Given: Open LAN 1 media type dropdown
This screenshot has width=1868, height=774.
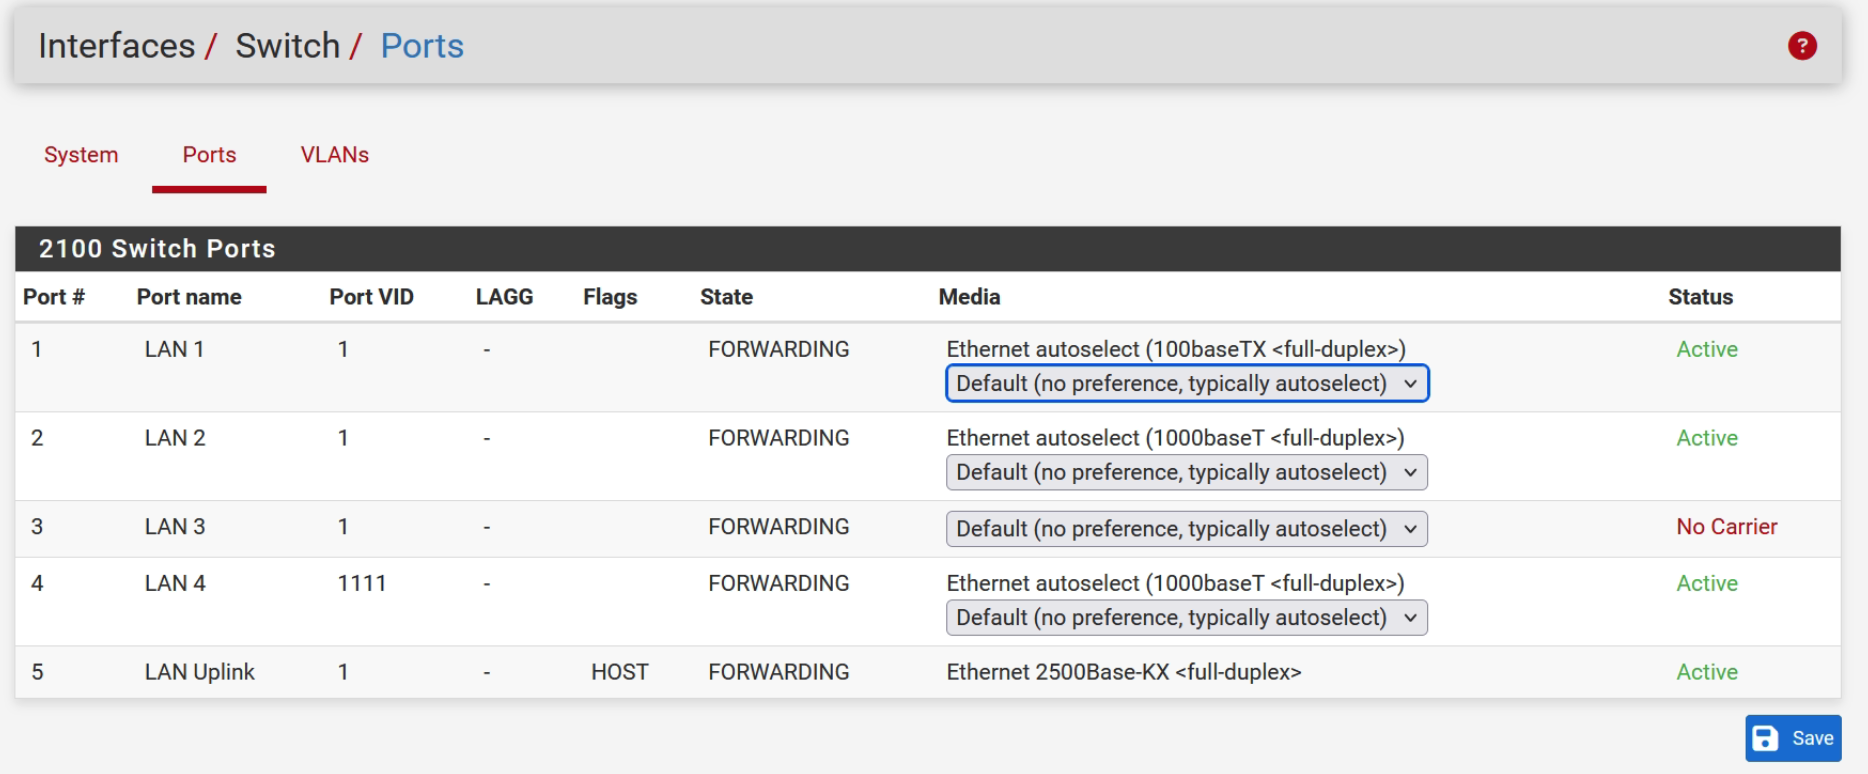Looking at the screenshot, I should [x=1186, y=384].
